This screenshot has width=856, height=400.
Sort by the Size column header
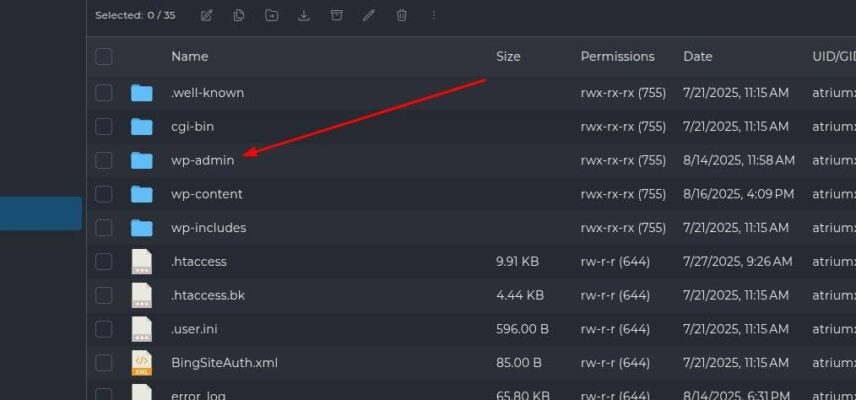click(508, 56)
